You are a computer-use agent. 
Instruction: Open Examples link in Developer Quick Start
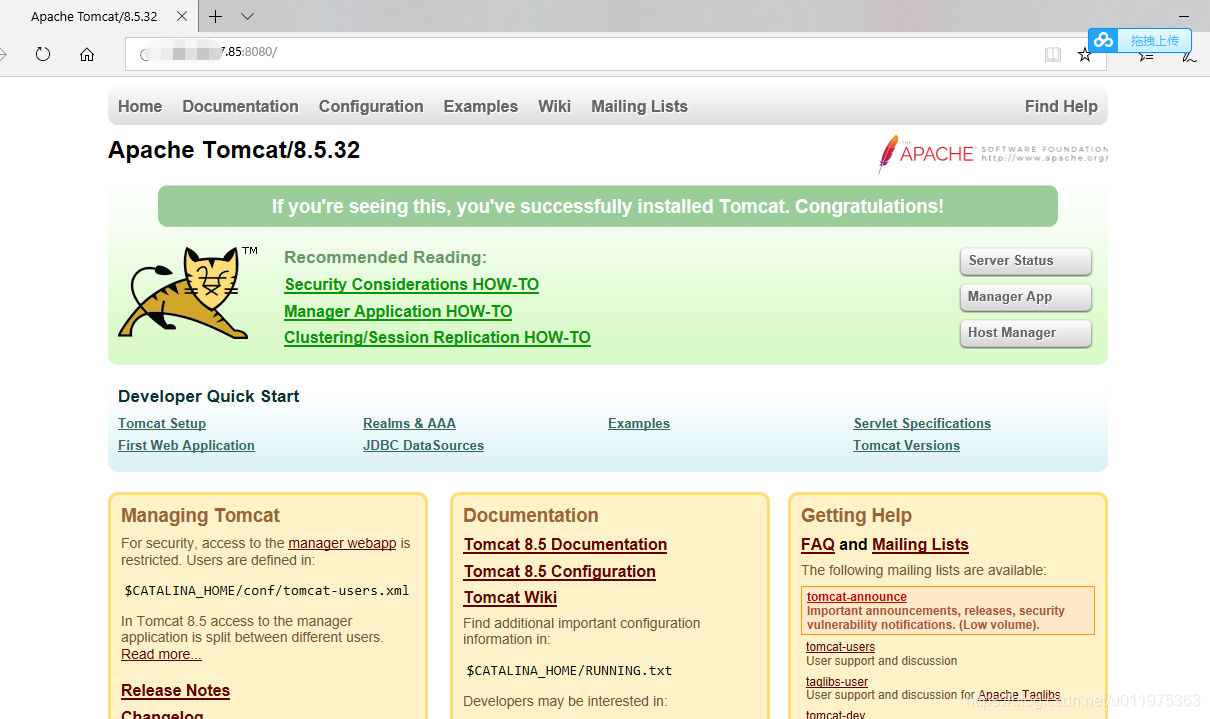click(639, 424)
